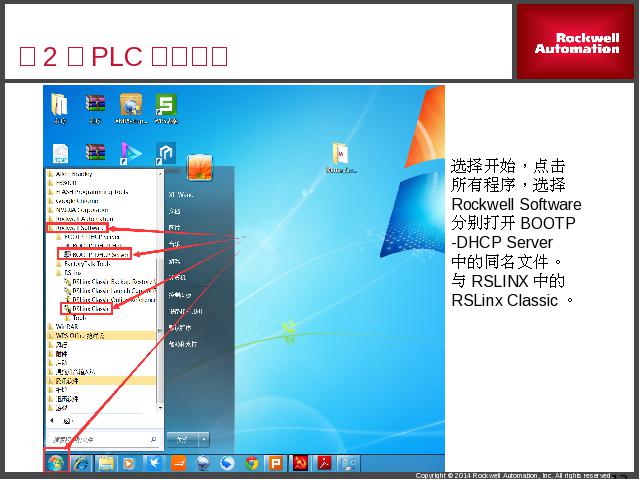Open 控制面板 in Start menu right pane
The height and width of the screenshot is (480, 640).
180,294
